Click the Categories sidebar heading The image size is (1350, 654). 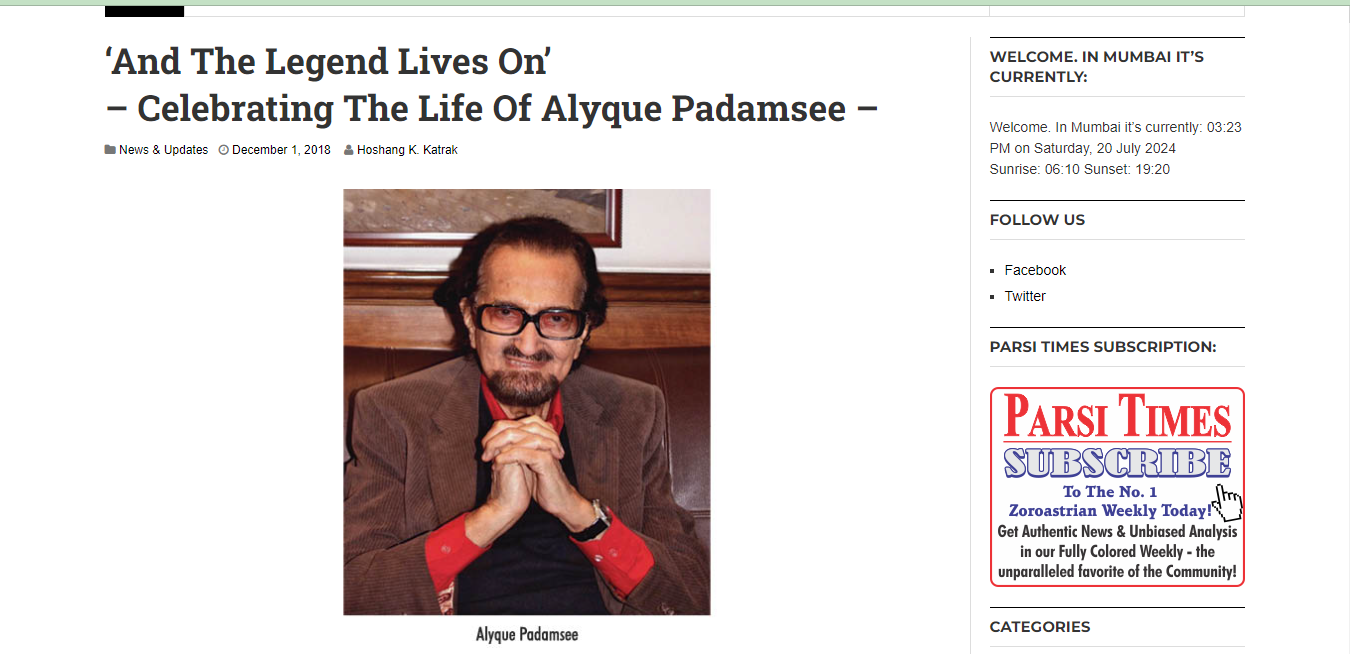[x=1039, y=627]
